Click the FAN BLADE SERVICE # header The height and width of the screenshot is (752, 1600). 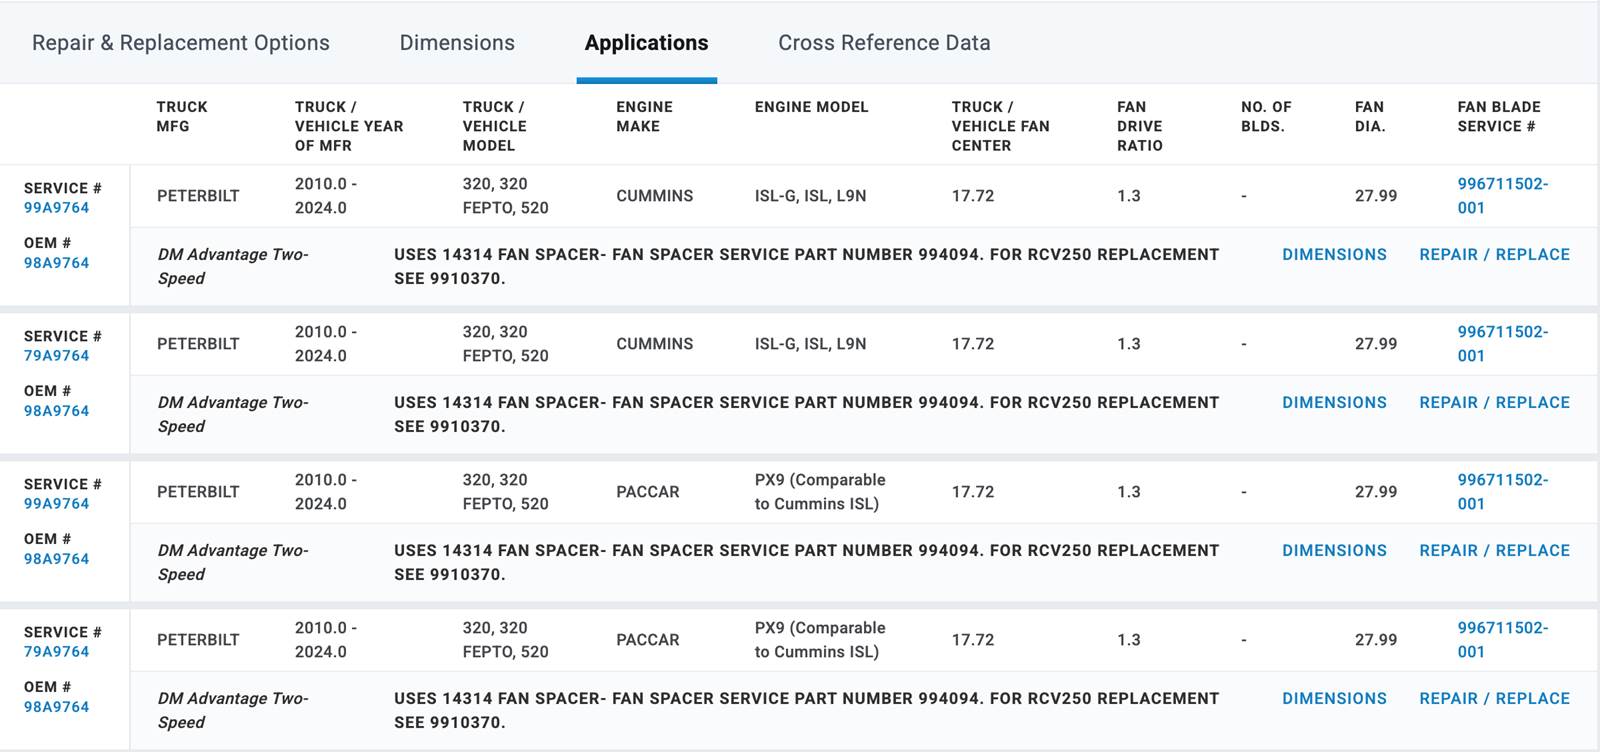tap(1499, 116)
